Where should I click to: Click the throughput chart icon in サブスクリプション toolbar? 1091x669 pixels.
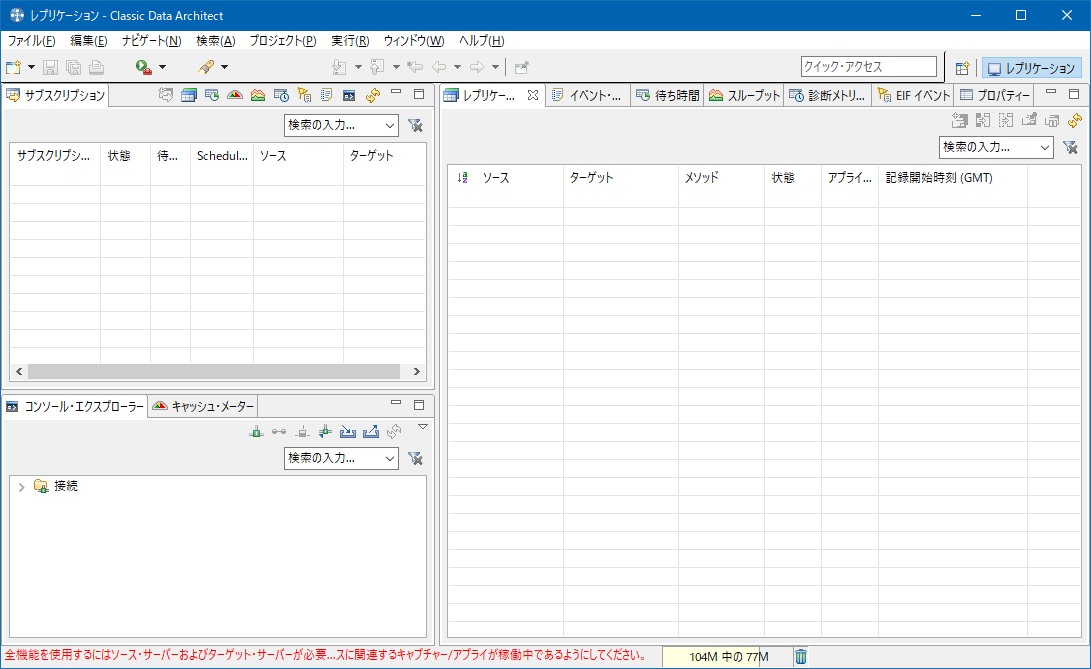(258, 95)
